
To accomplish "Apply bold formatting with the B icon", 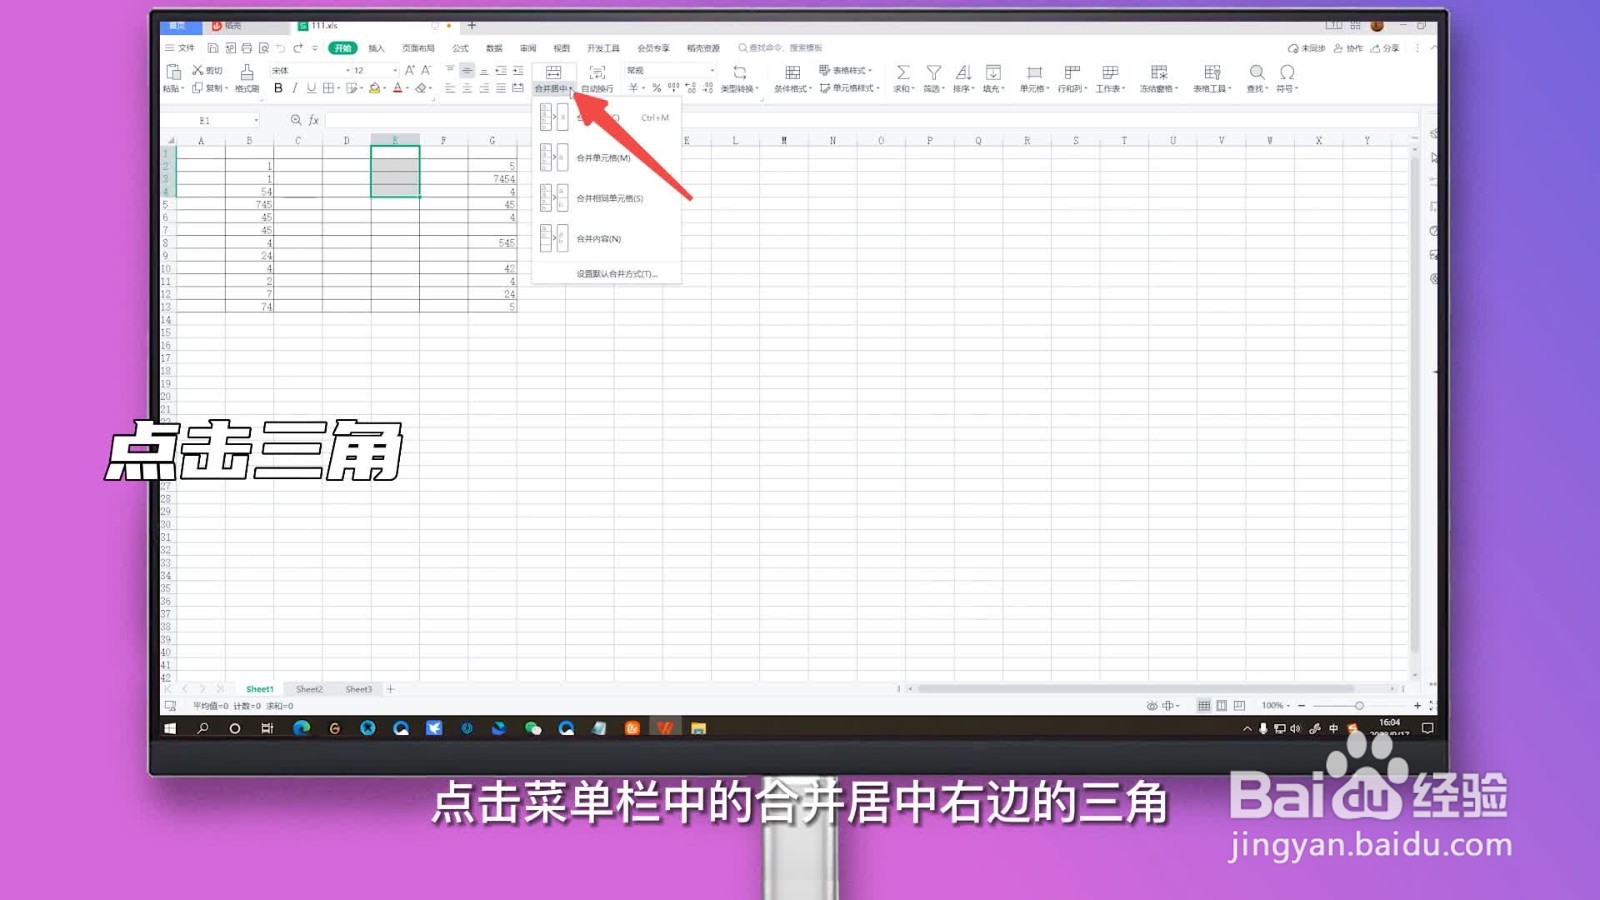I will click(x=279, y=87).
